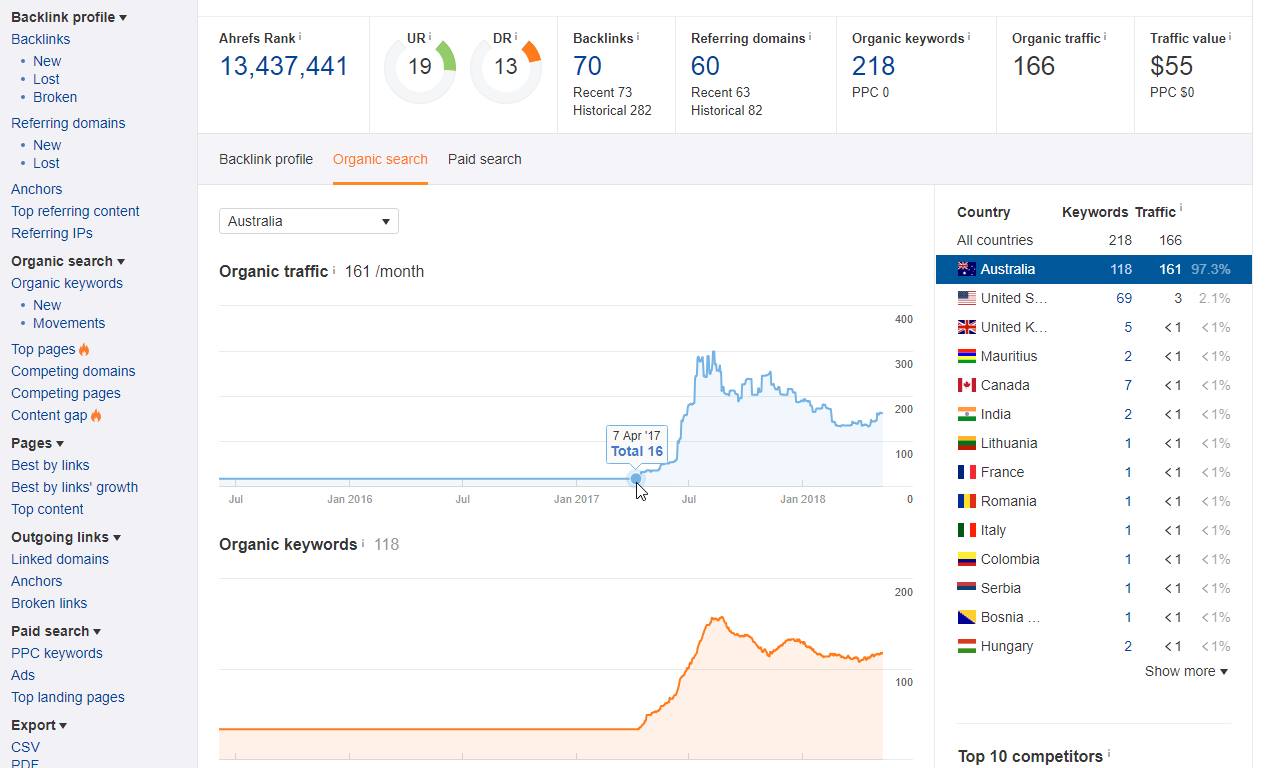This screenshot has height=768, width=1281.
Task: Click the UR donut chart gauge
Action: coord(420,67)
